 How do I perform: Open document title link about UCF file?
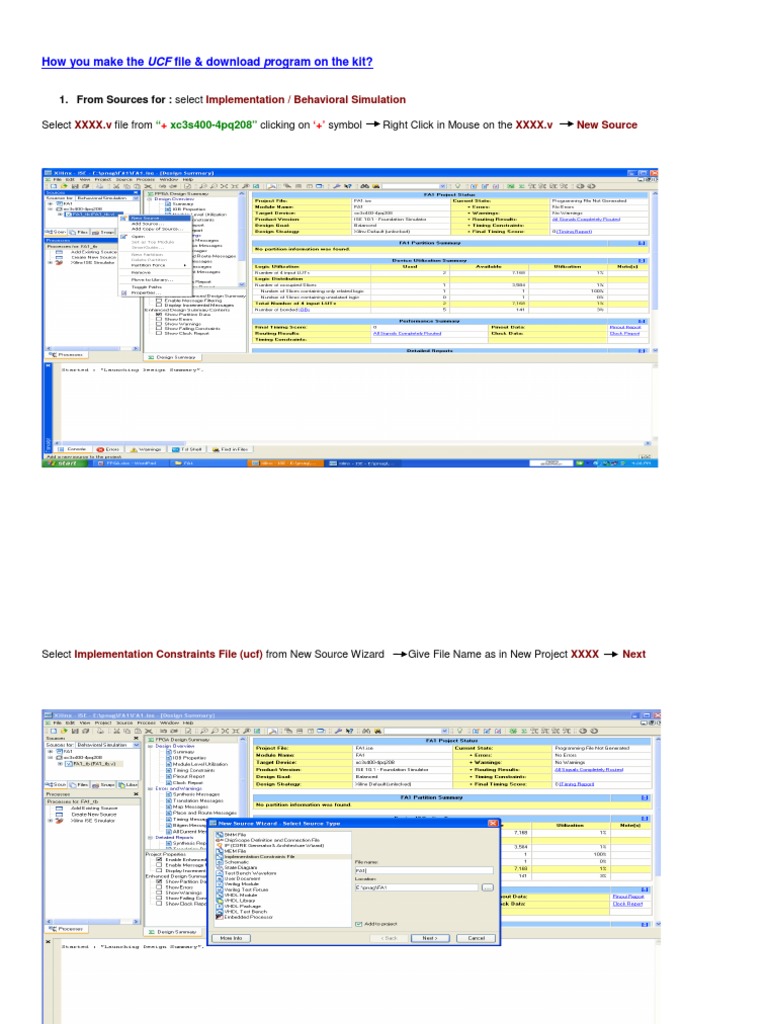(207, 61)
